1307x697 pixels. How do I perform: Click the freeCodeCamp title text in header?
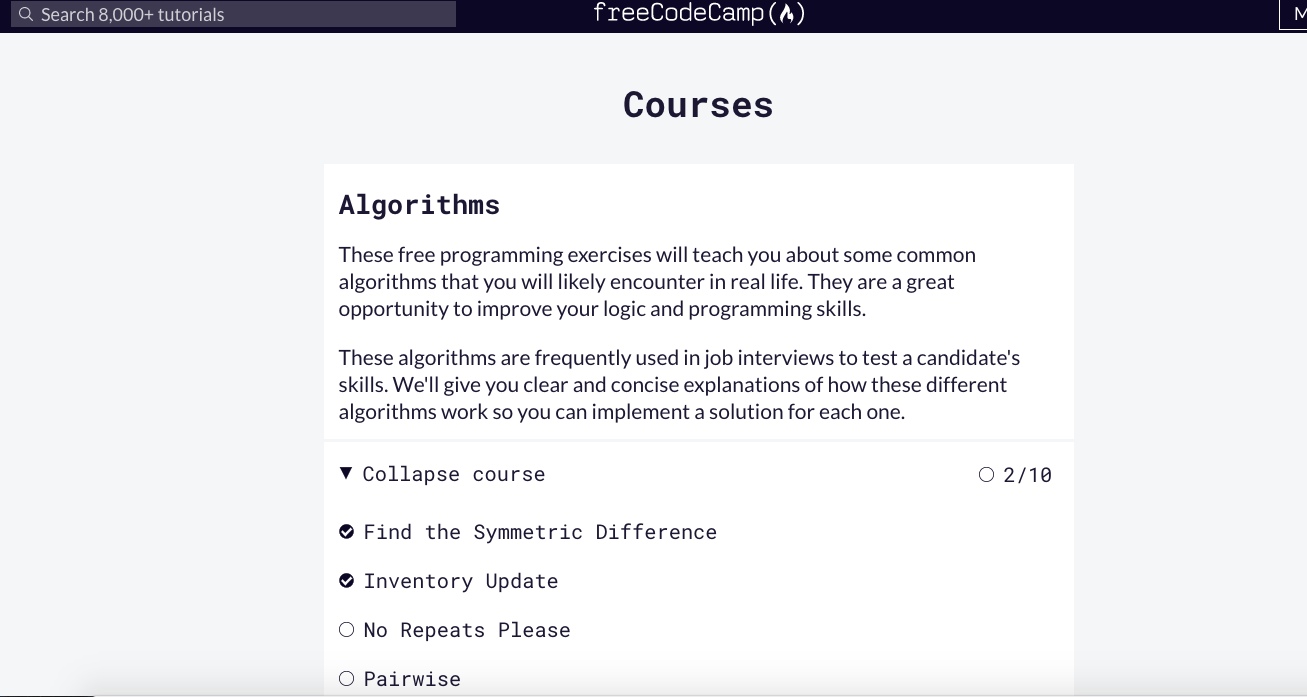pyautogui.click(x=699, y=13)
